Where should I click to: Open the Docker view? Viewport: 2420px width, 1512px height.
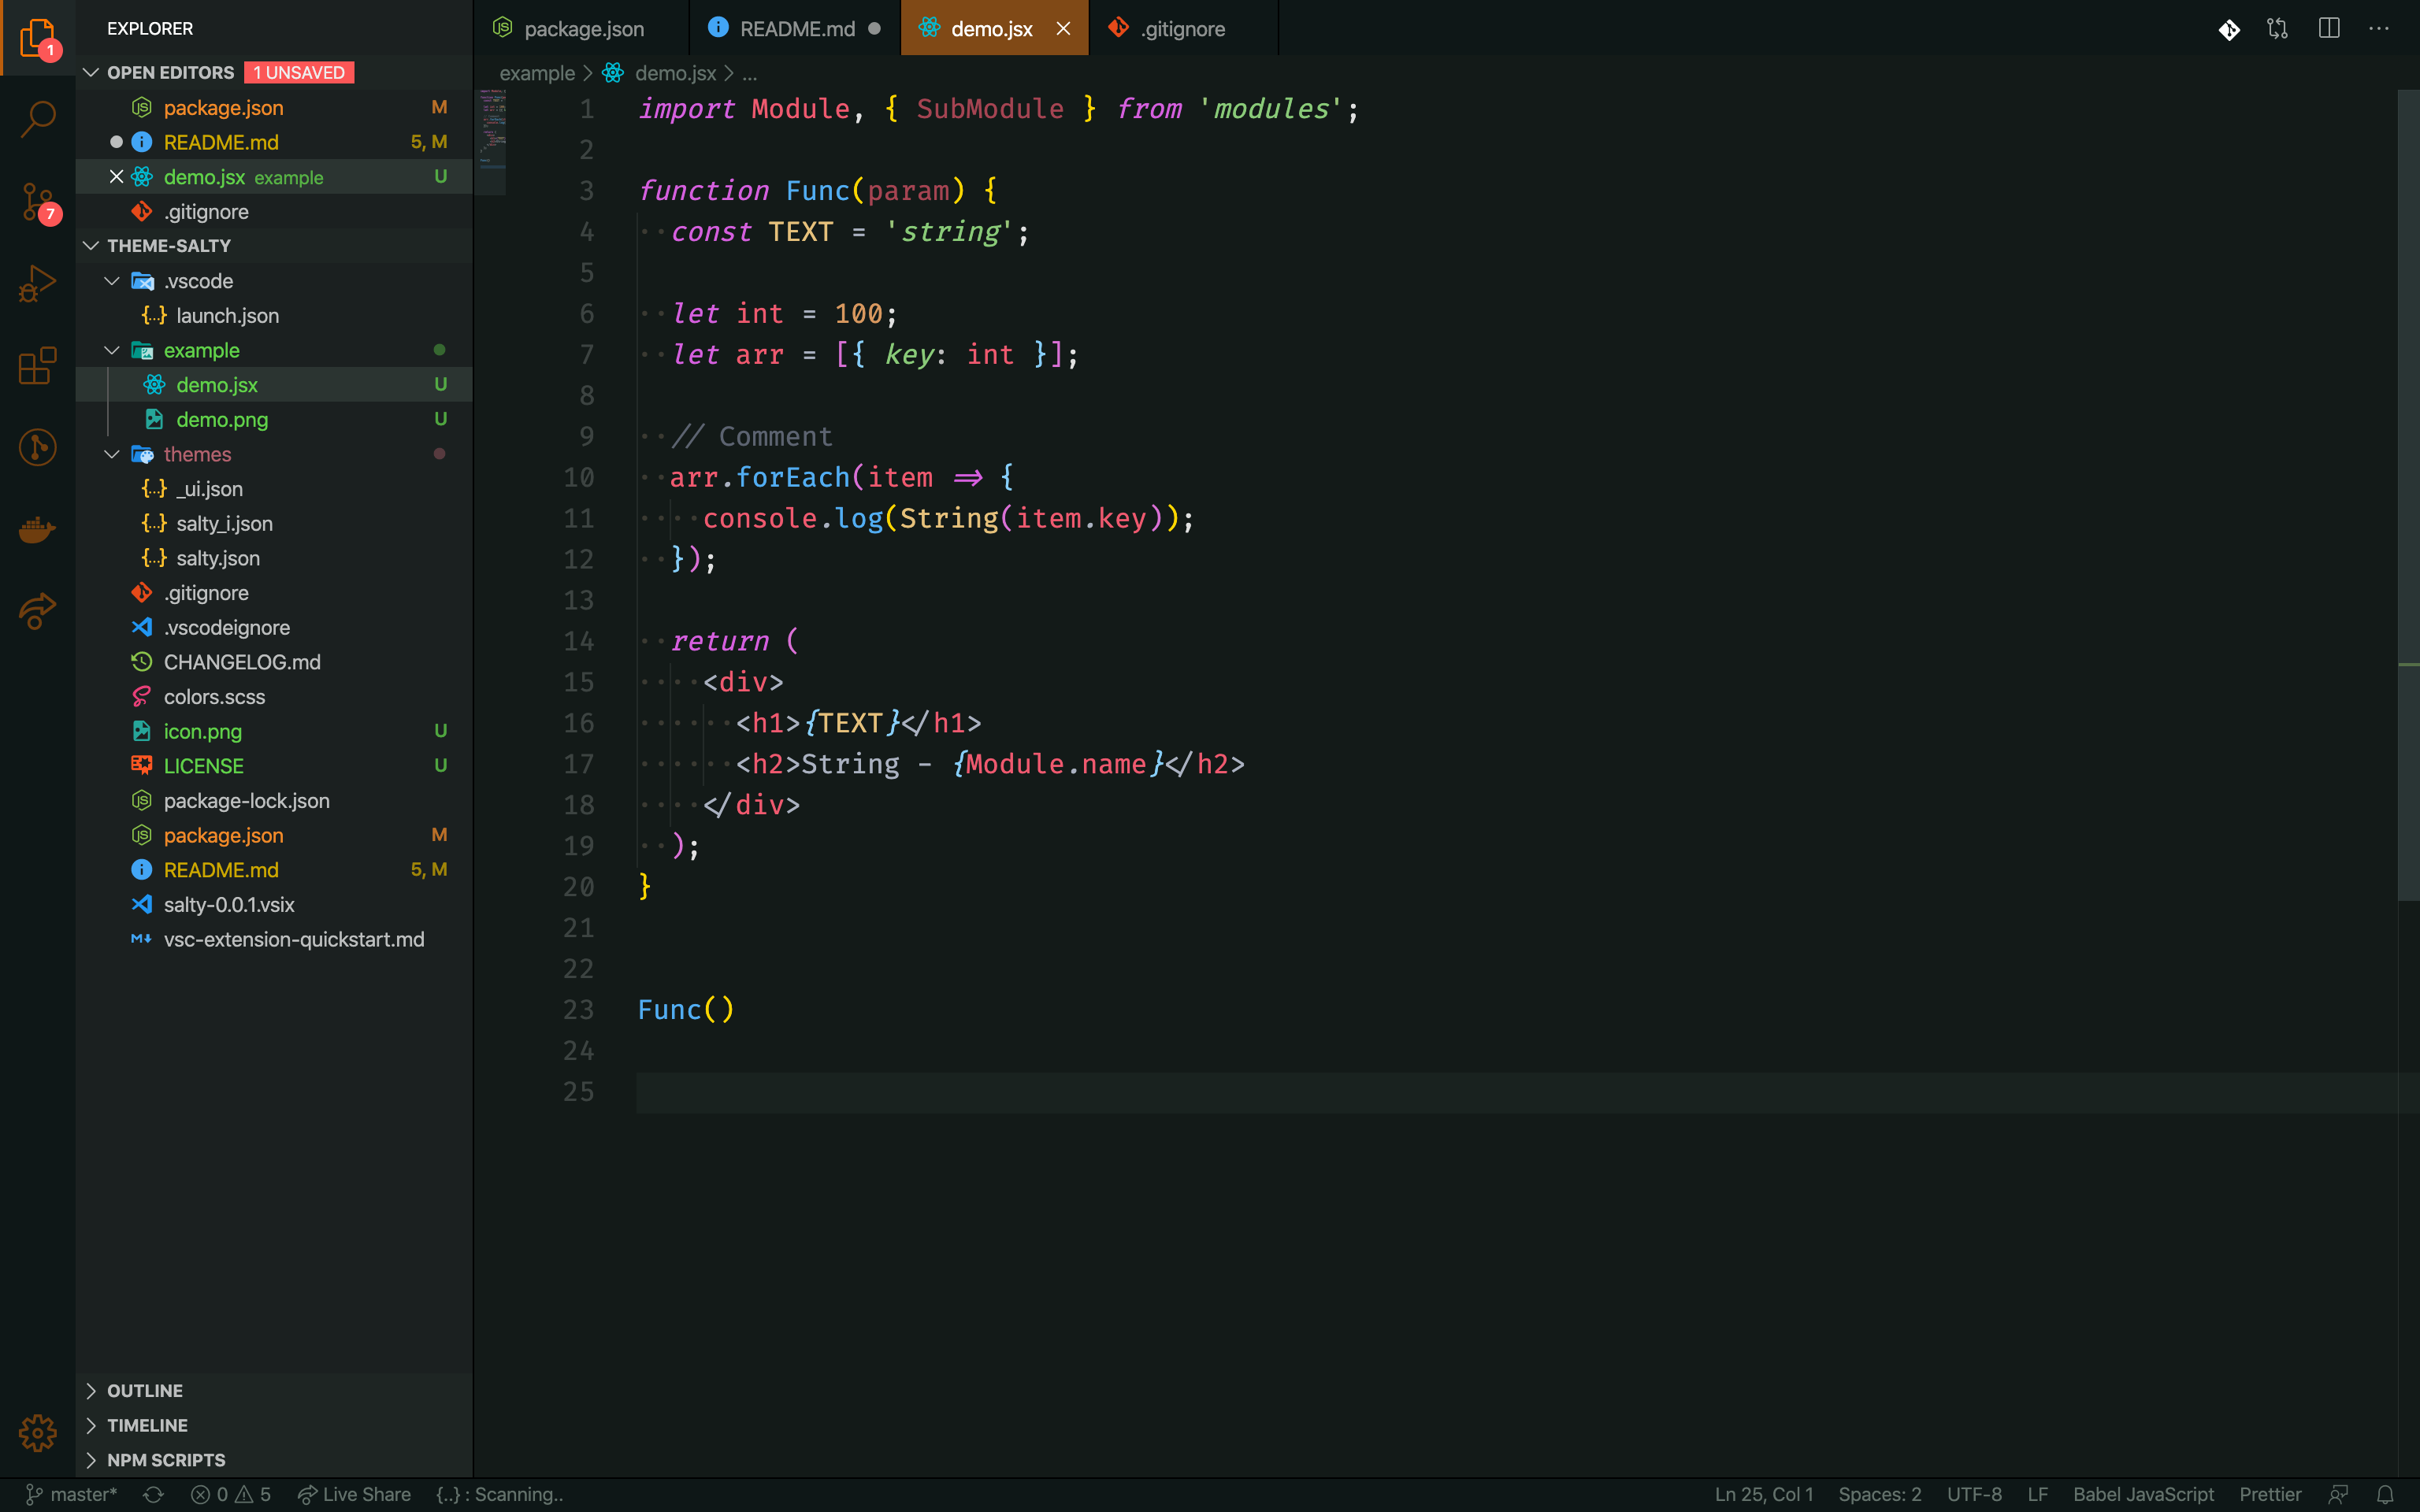(37, 529)
